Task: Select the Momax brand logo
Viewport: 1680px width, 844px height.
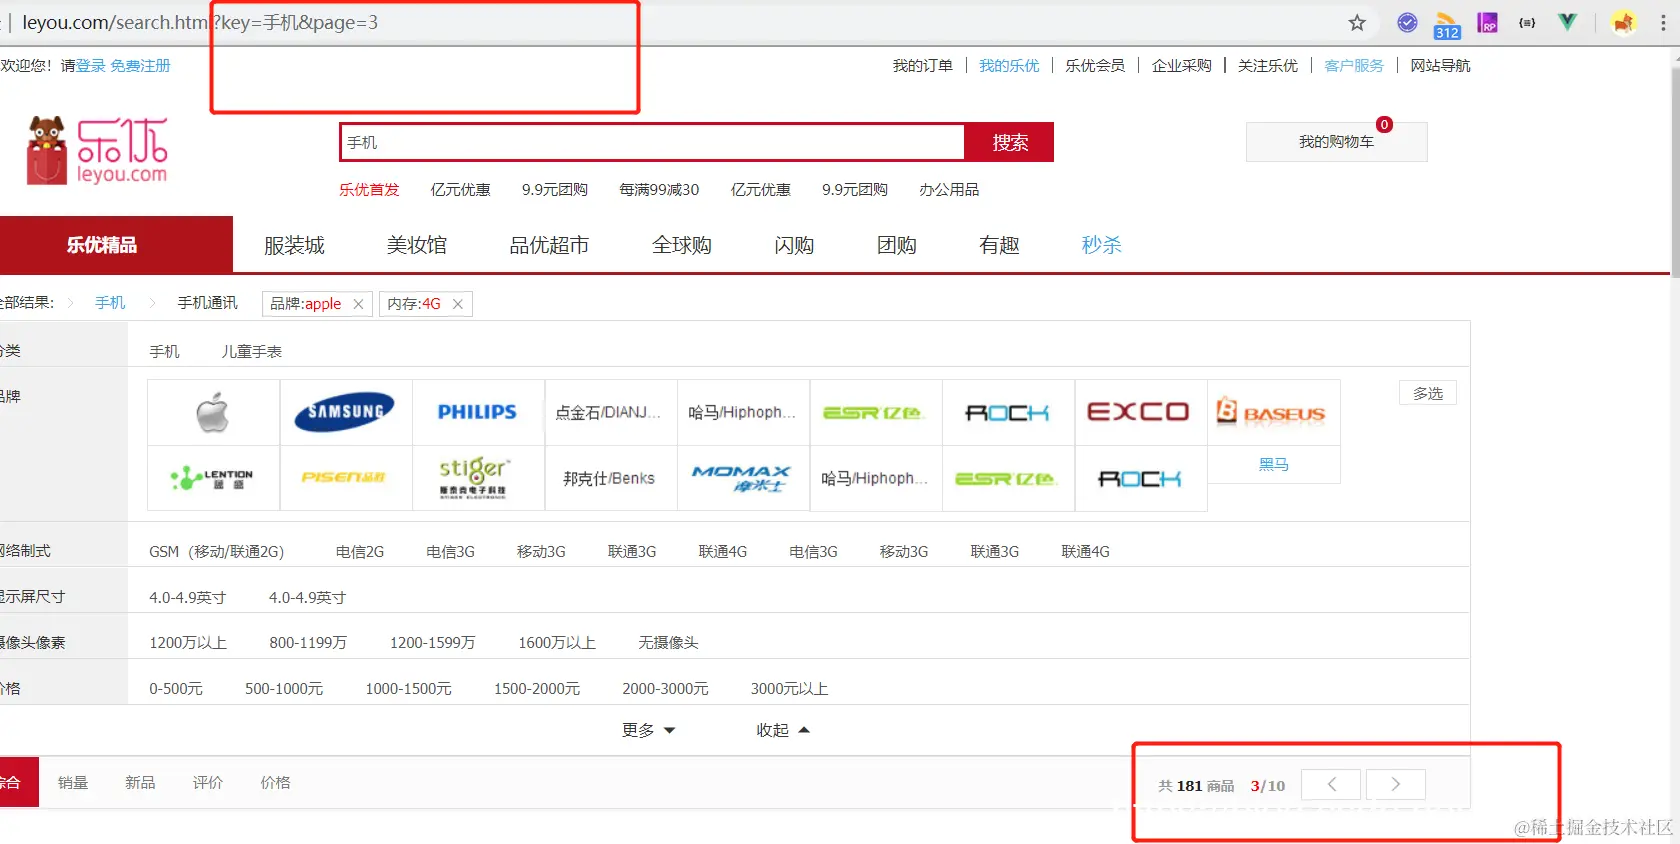Action: (x=742, y=478)
